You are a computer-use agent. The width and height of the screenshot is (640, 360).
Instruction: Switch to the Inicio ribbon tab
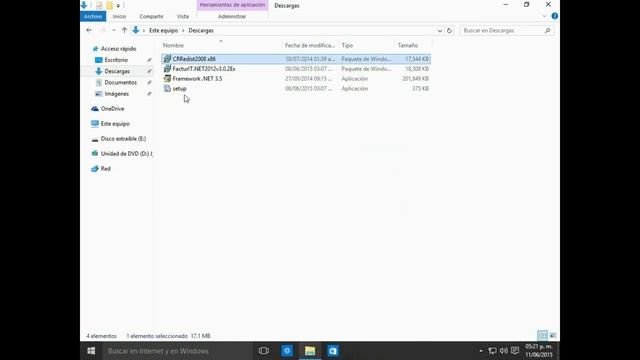pos(119,16)
